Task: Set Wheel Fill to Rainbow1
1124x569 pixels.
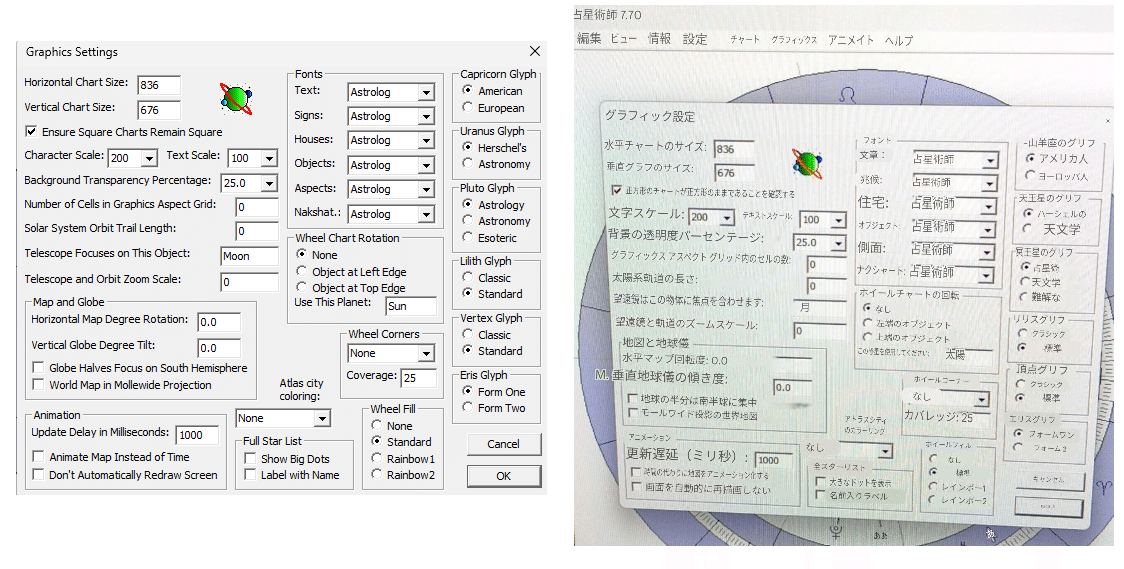Action: click(376, 458)
